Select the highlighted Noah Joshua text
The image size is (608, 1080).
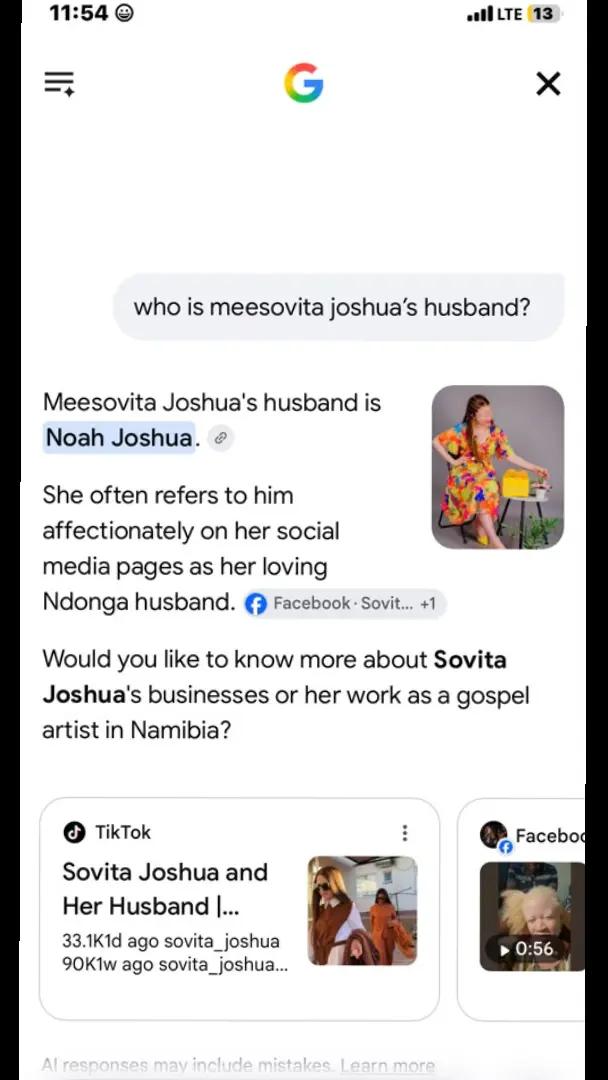click(118, 437)
